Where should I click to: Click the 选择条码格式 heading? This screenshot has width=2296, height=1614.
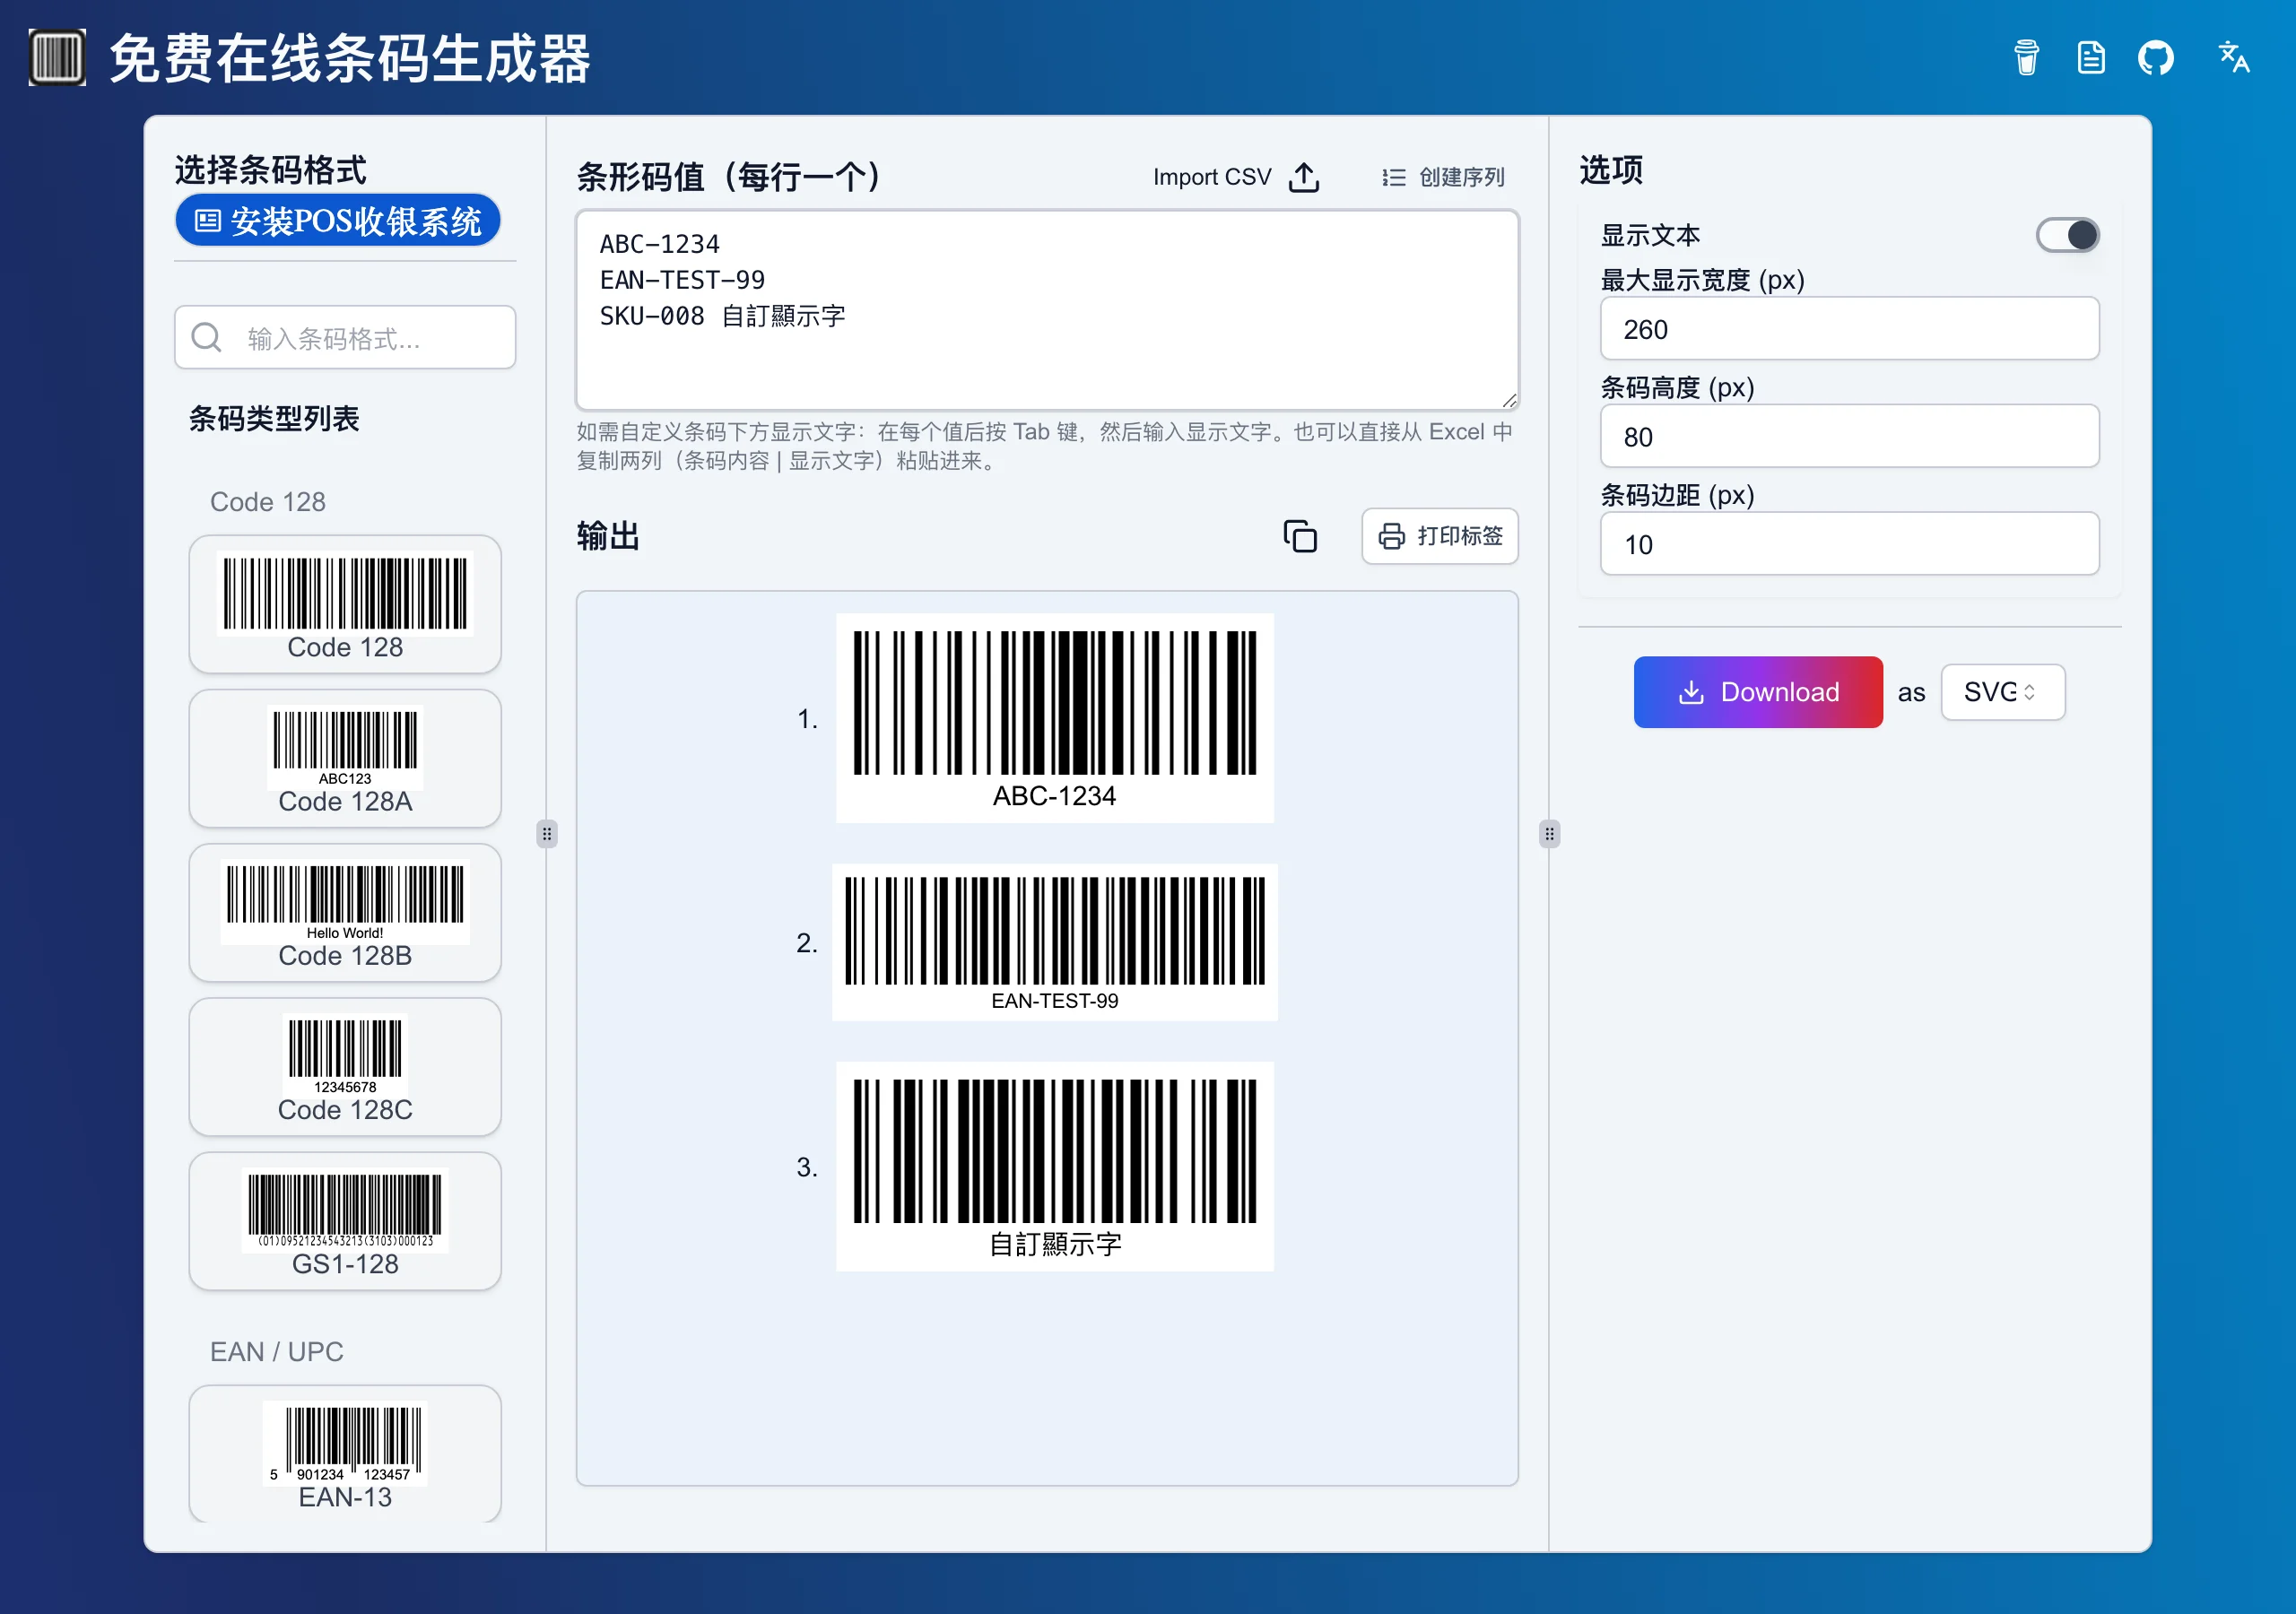(x=270, y=169)
